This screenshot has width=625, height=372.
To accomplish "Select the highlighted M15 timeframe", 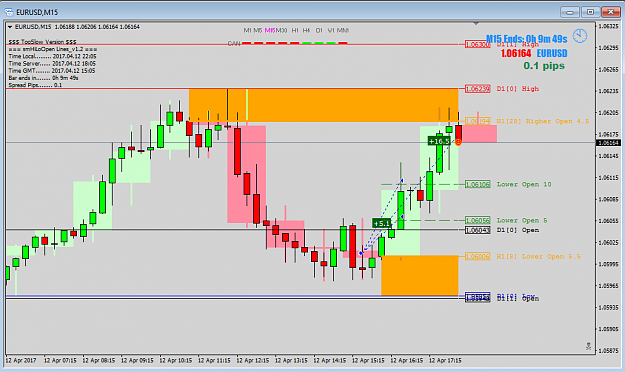I will [x=269, y=30].
